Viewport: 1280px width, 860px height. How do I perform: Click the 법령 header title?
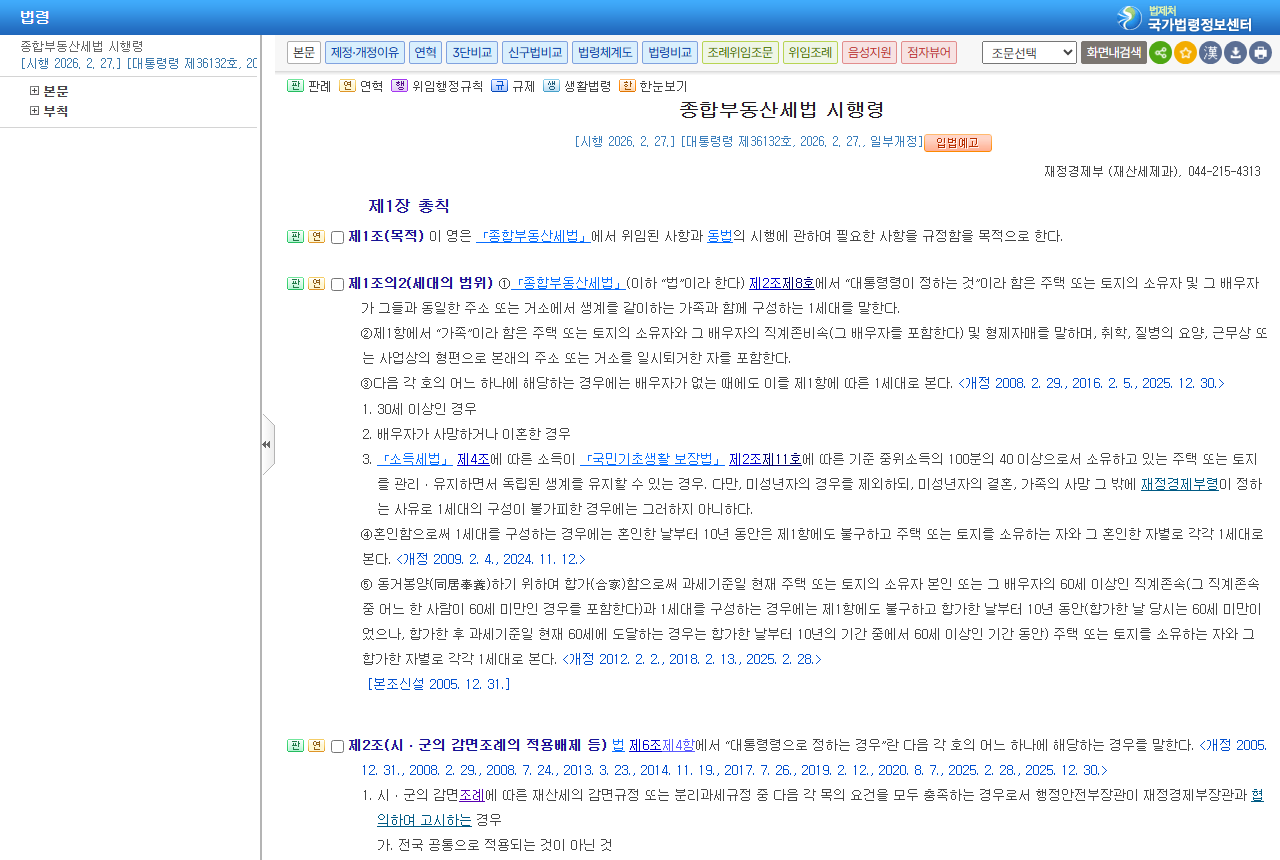35,17
